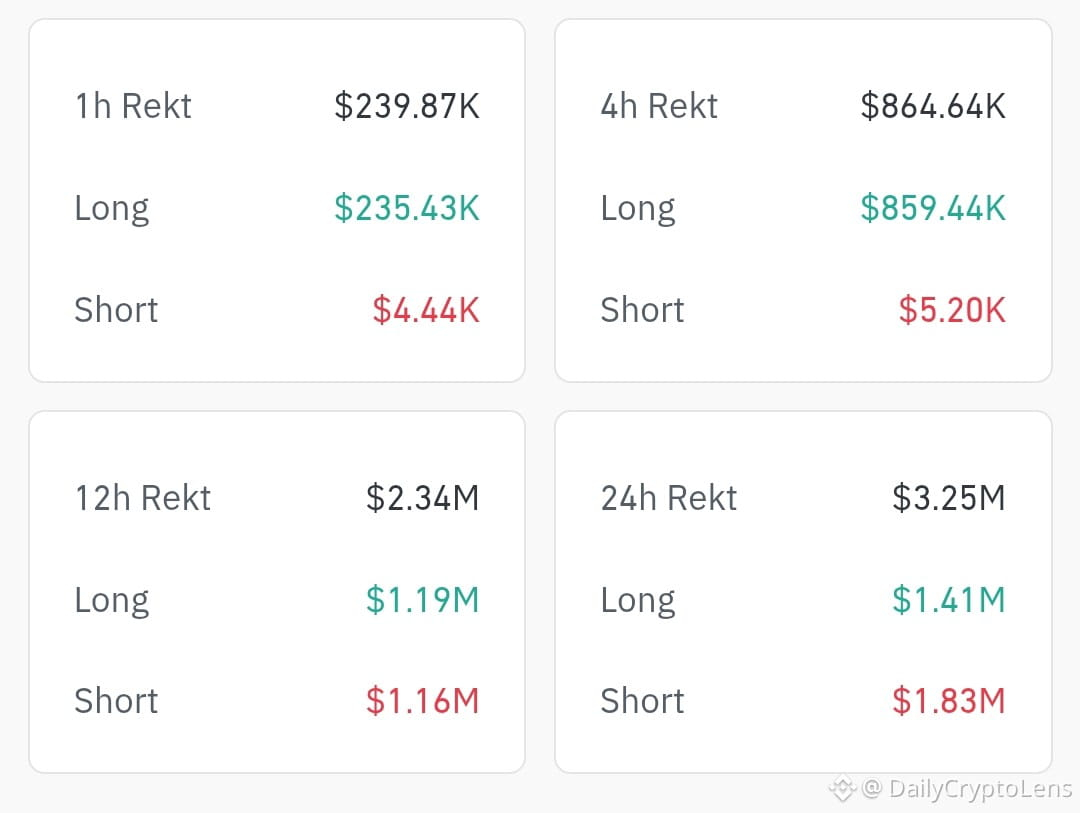Select the 1h Long value $235.43K
Viewport: 1080px width, 813px height.
[407, 208]
